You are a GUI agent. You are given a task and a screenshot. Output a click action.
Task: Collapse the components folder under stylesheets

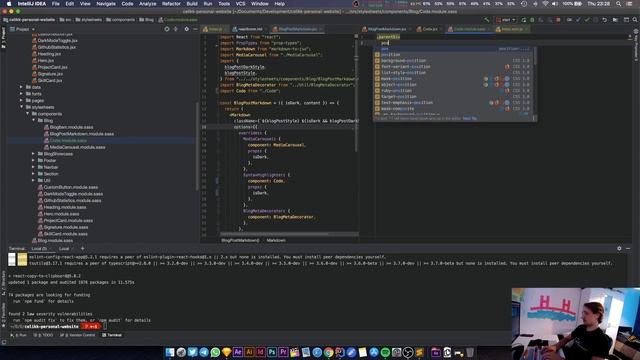click(27, 114)
